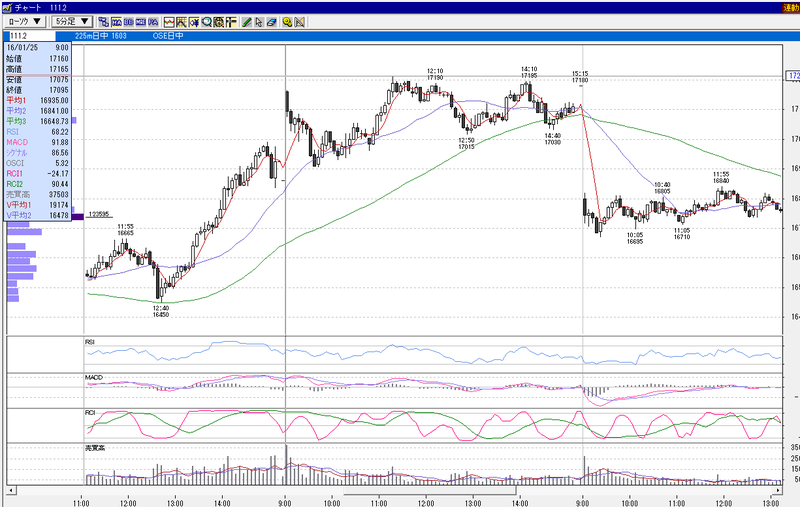Click the code input field showing 1112
Viewport: 800px width, 507px height.
(x=32, y=36)
